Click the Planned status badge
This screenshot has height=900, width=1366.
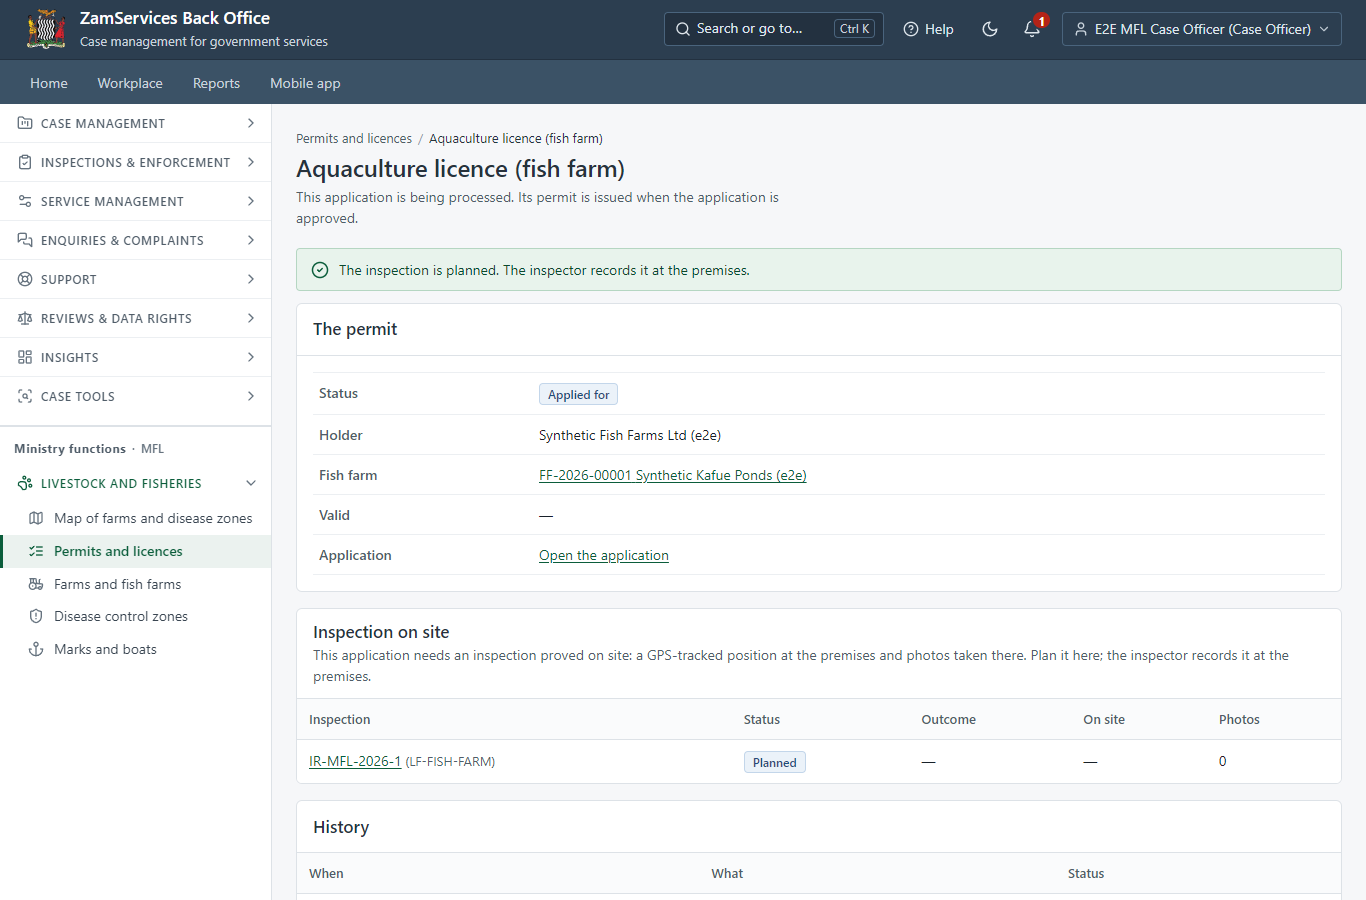click(775, 762)
